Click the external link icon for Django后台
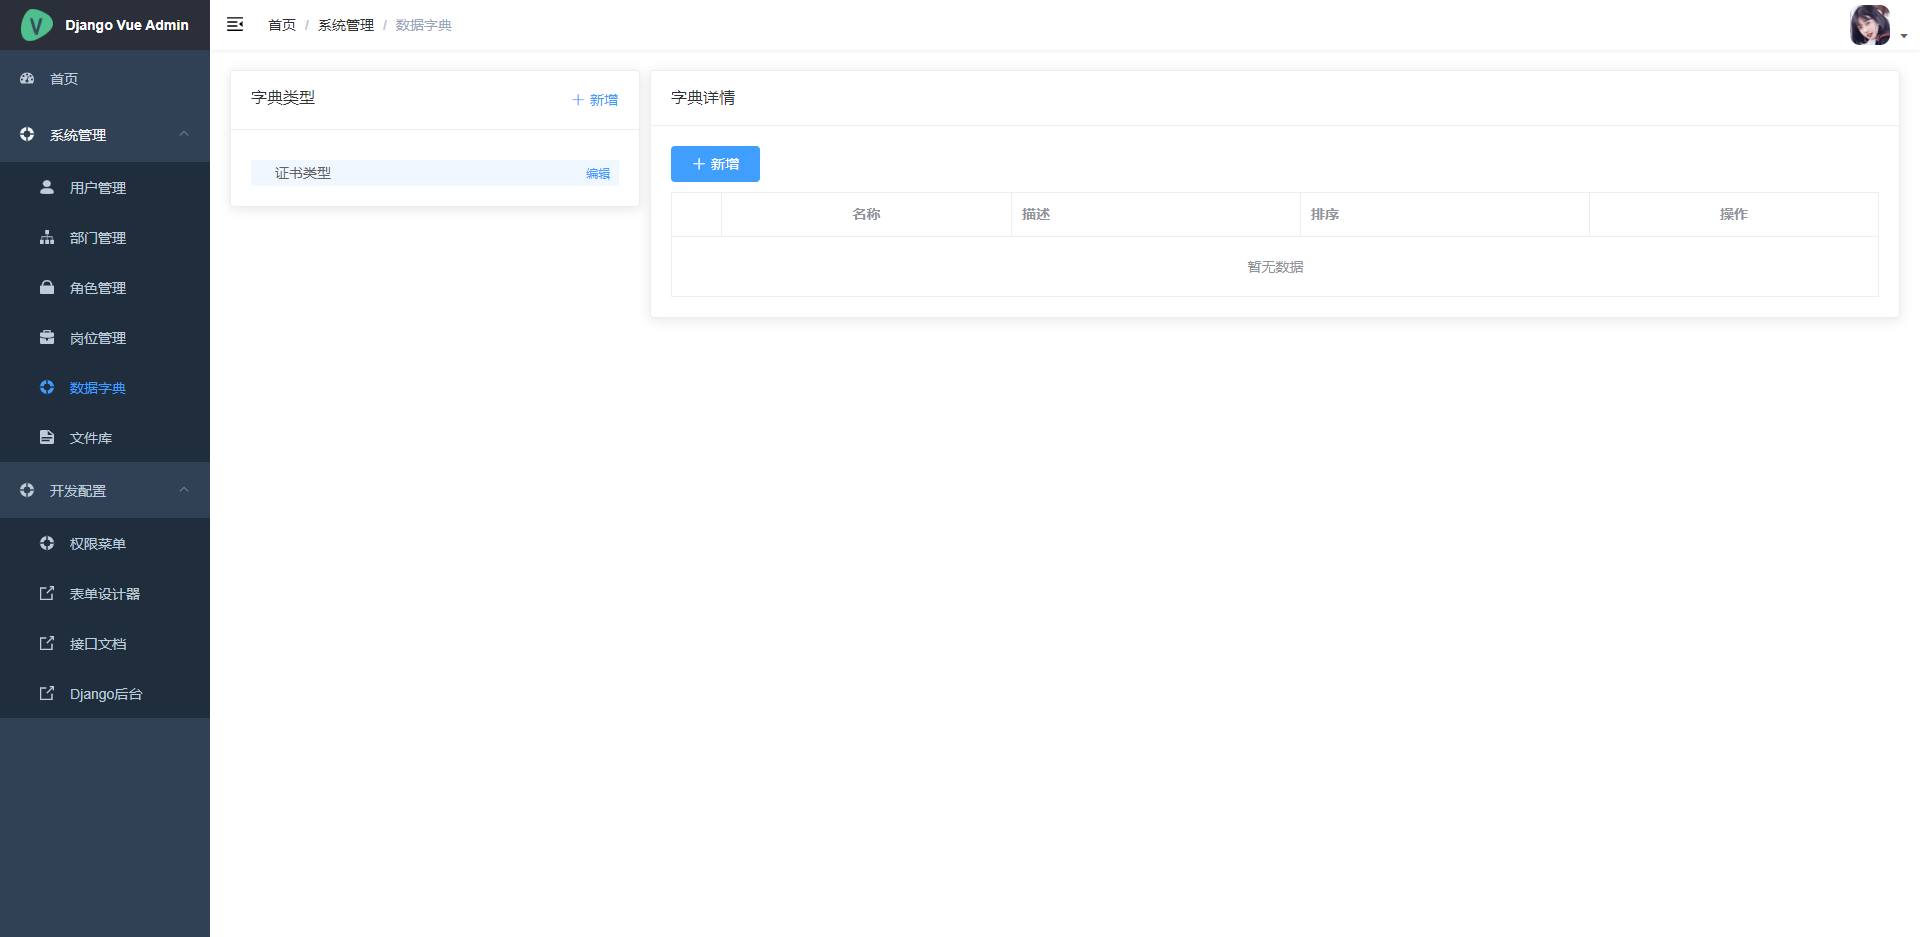The width and height of the screenshot is (1920, 937). 47,693
